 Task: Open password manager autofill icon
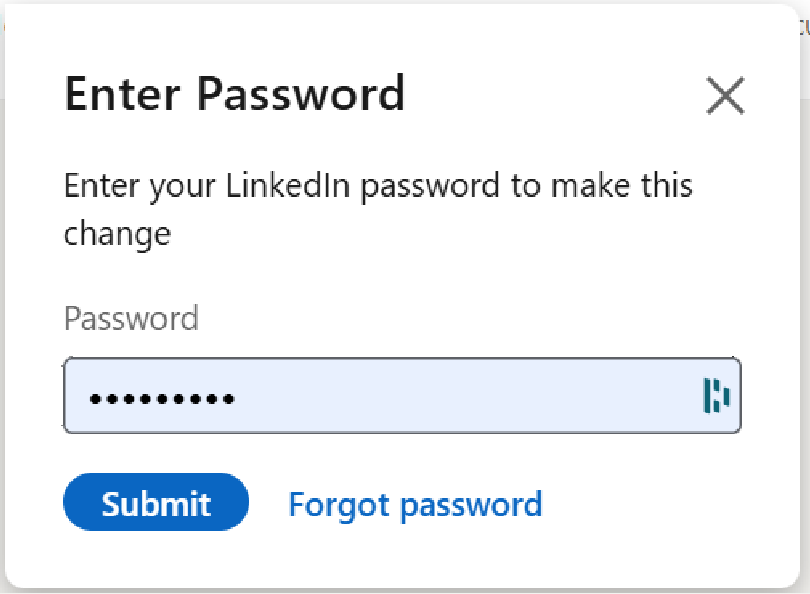point(716,396)
